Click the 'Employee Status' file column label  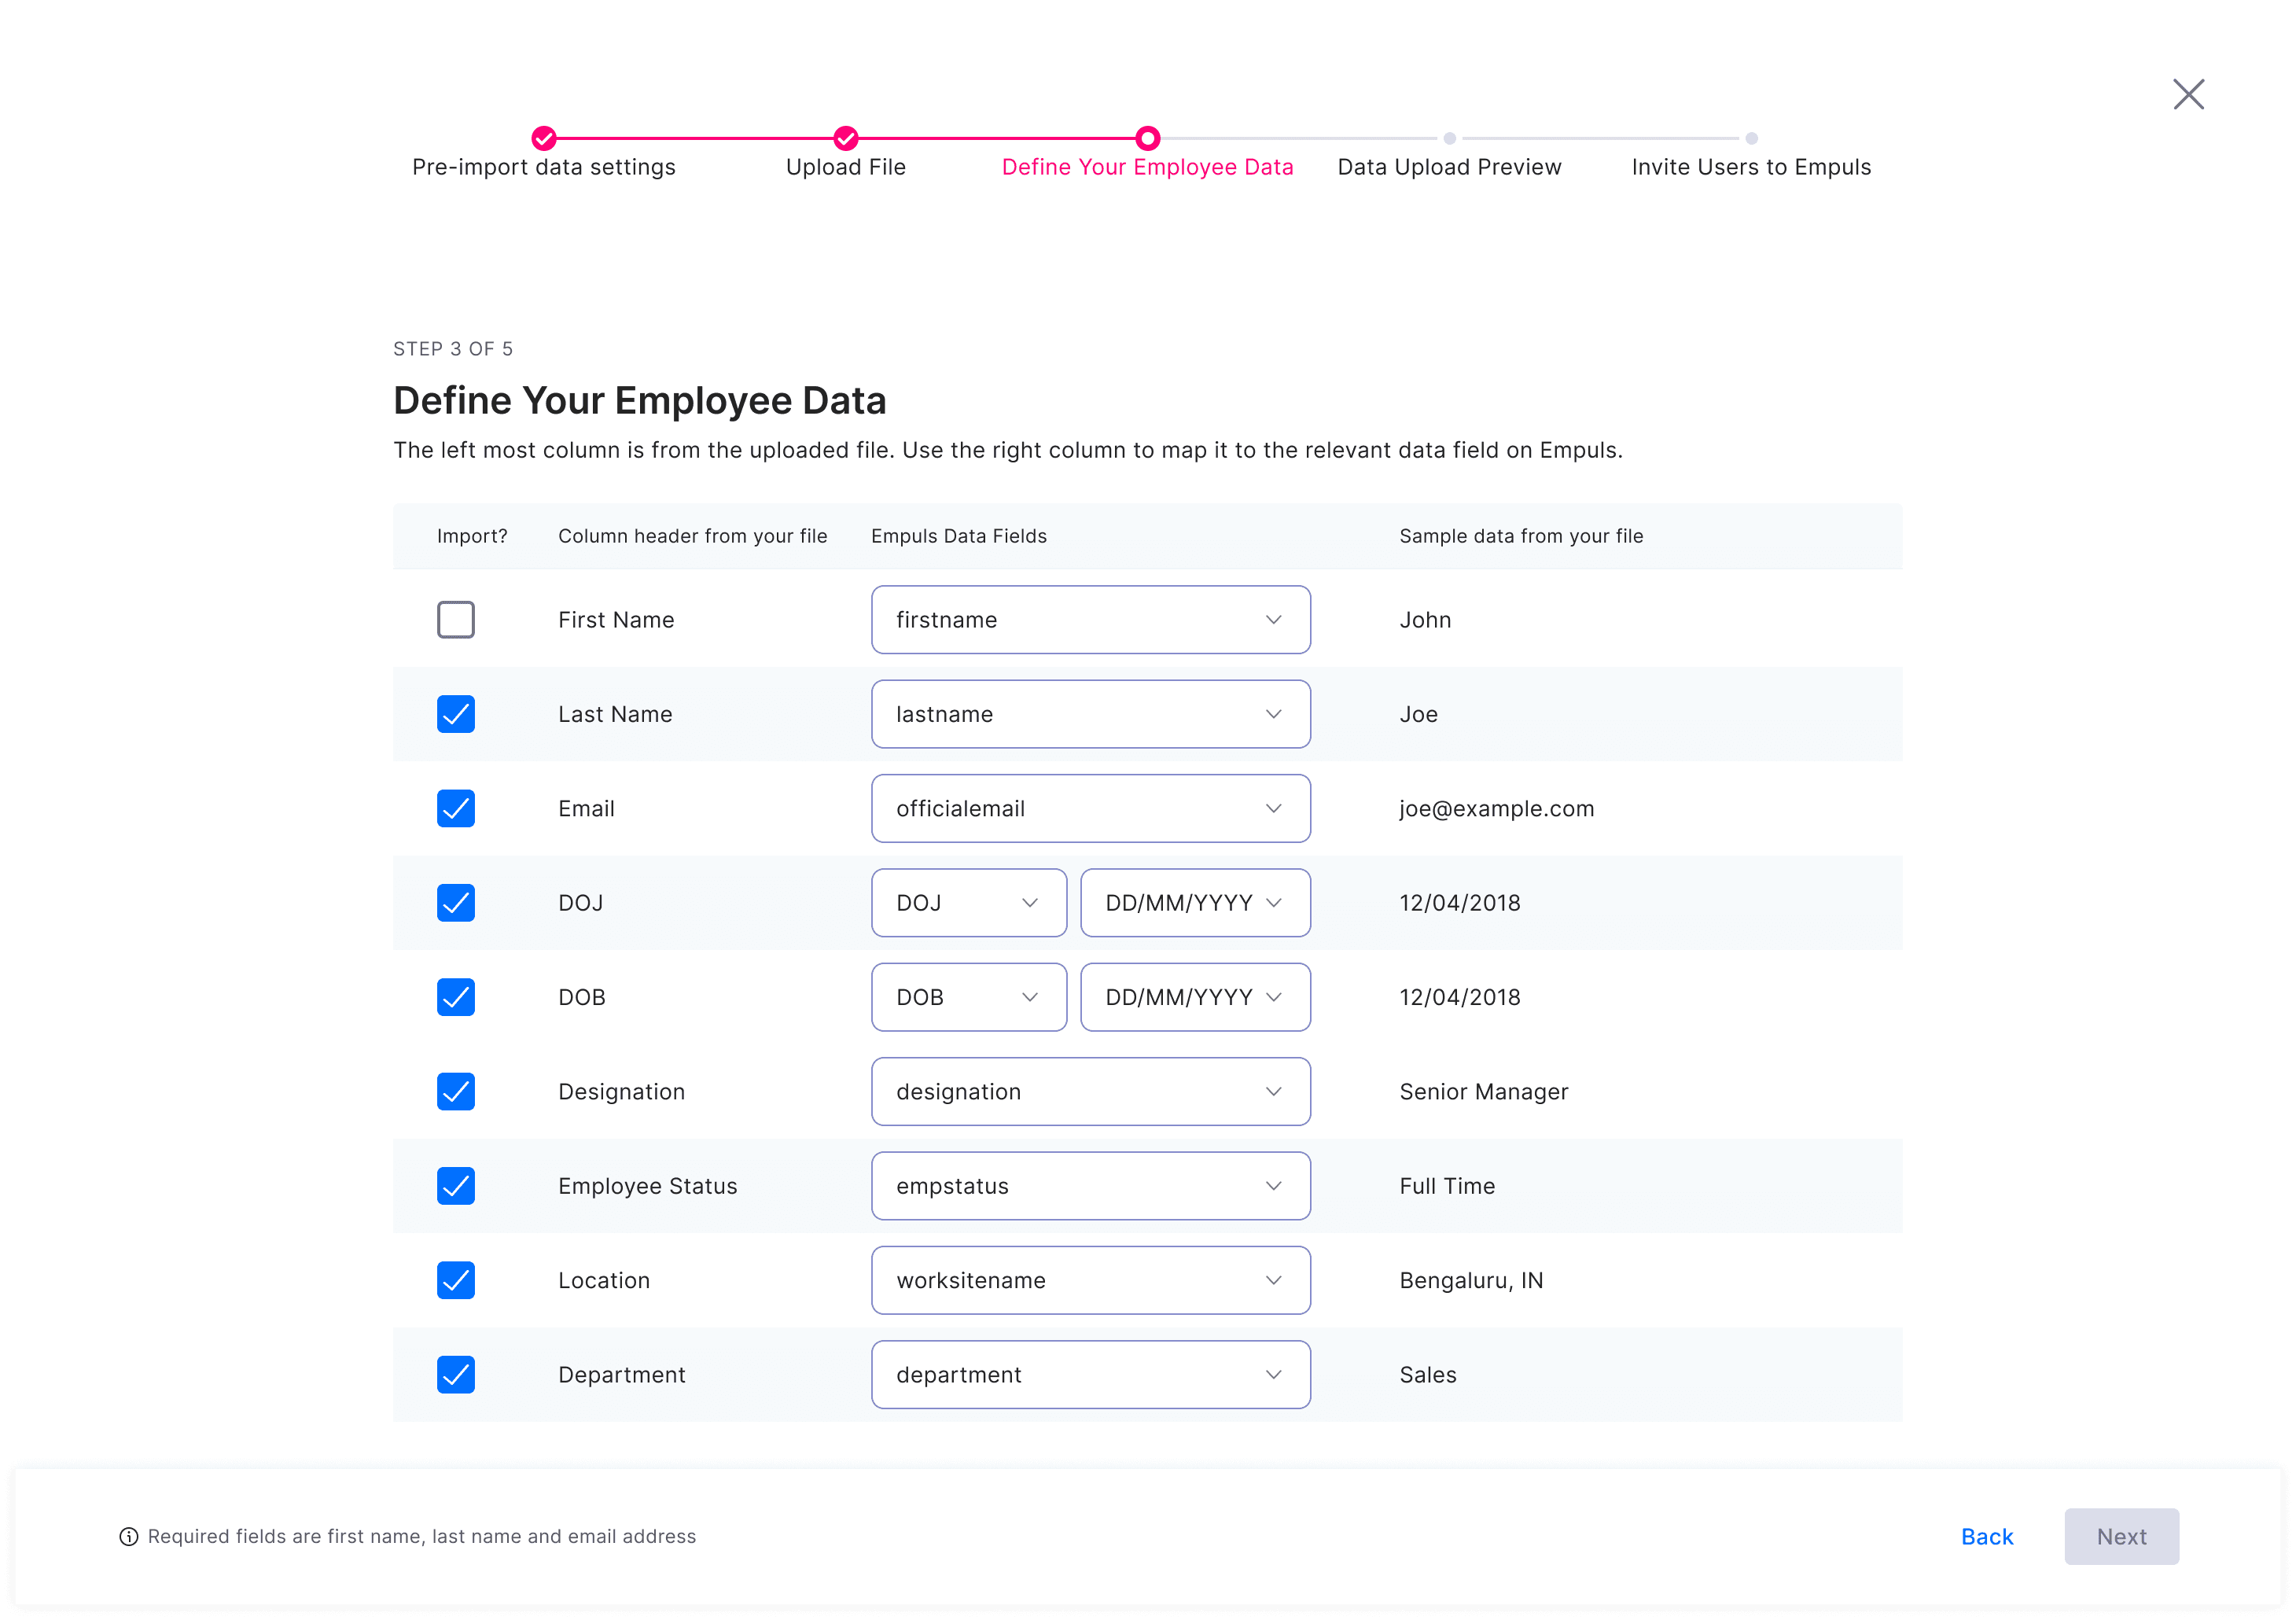648,1186
